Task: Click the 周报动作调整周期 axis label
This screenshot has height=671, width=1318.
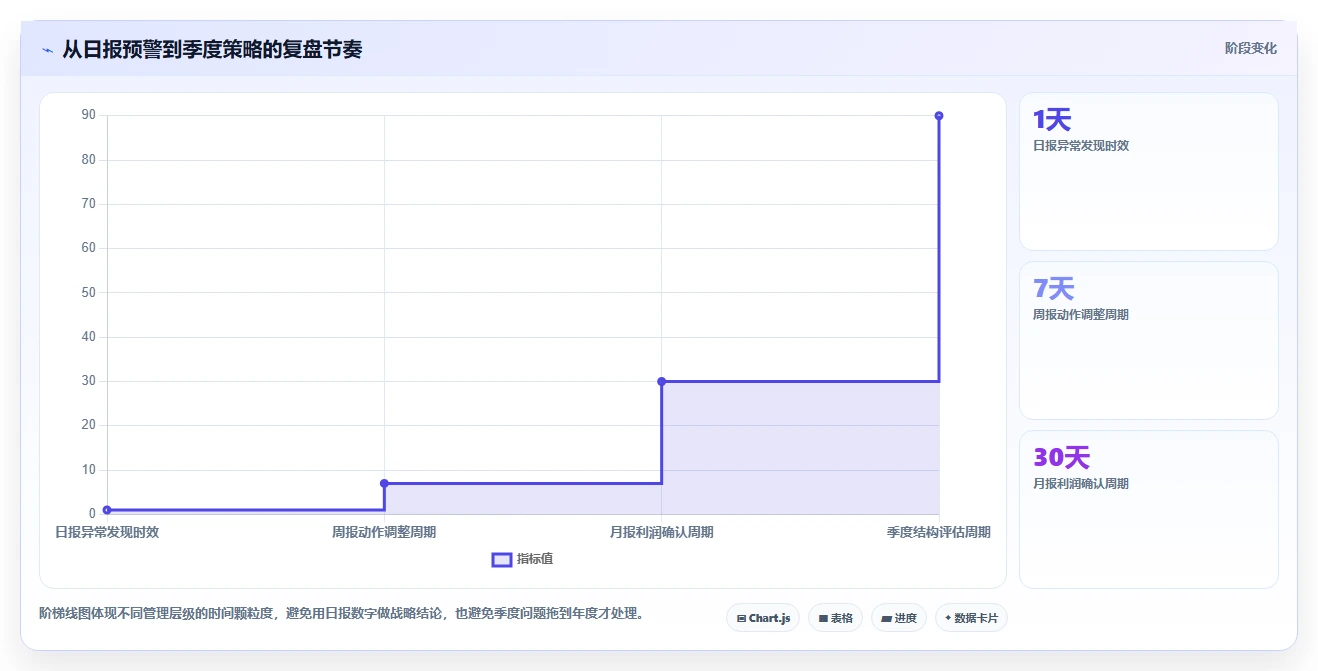Action: pyautogui.click(x=384, y=532)
